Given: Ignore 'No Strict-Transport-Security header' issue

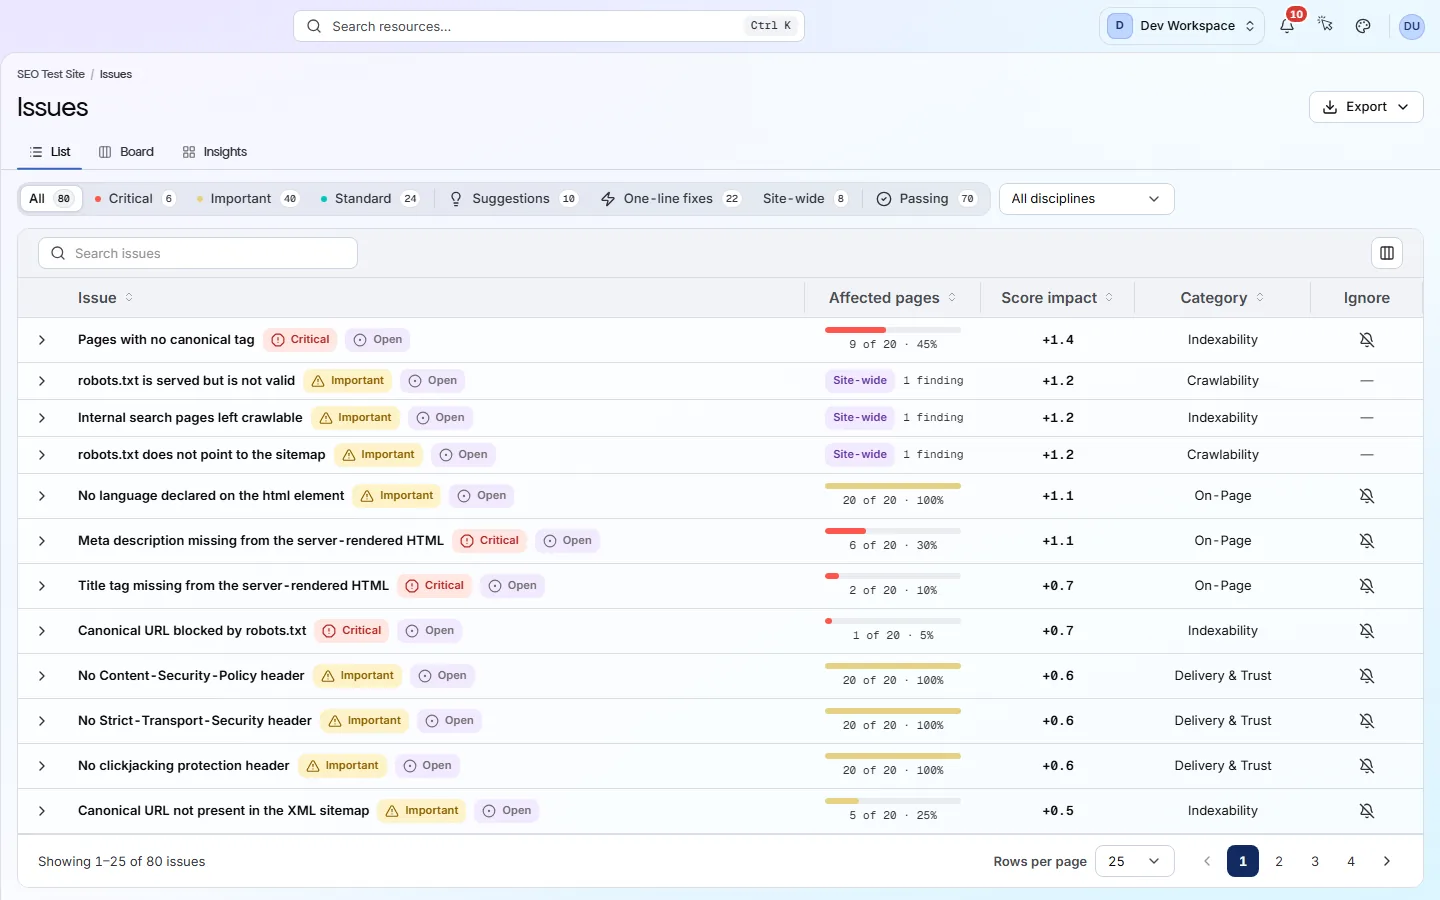Looking at the screenshot, I should coord(1367,721).
